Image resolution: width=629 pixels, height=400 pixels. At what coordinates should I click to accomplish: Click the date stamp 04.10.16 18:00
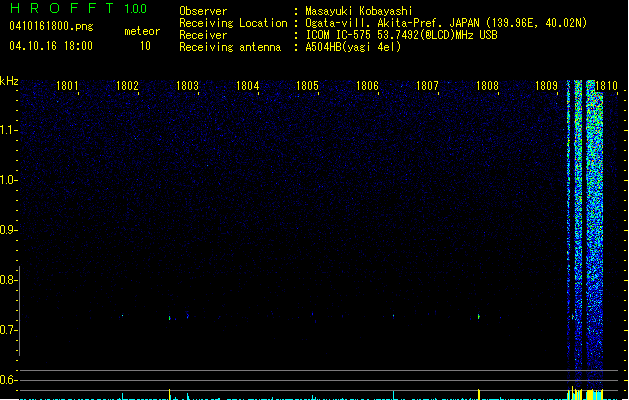click(51, 46)
